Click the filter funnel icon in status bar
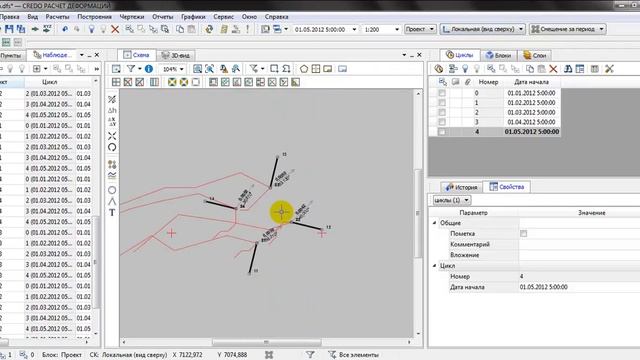640x360 pixels. 310,355
